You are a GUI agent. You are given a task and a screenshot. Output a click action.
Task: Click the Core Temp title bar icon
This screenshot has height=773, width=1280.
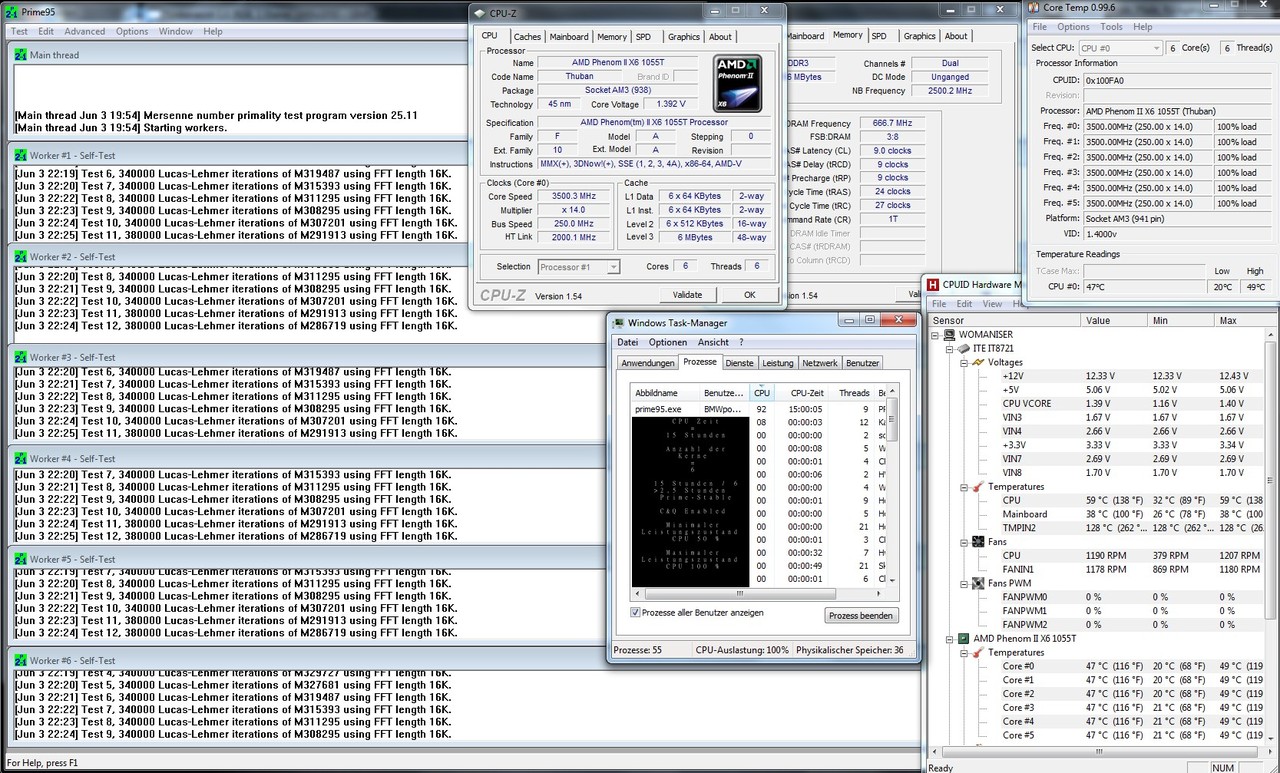tap(1033, 9)
